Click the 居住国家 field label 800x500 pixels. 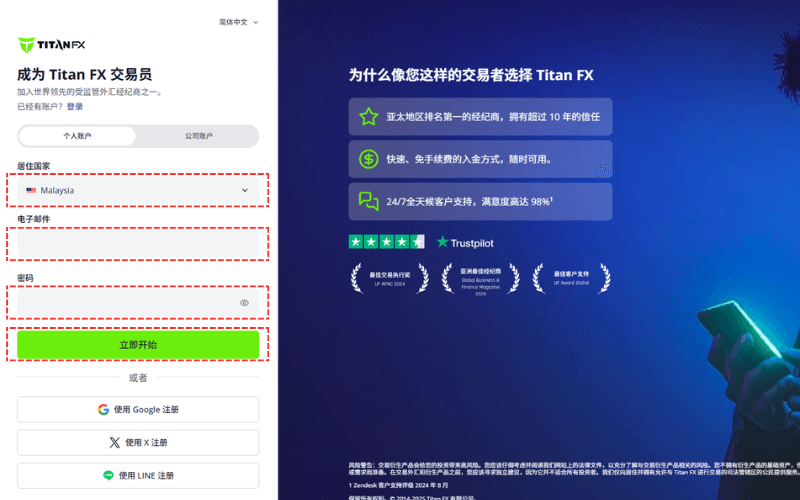coord(34,166)
